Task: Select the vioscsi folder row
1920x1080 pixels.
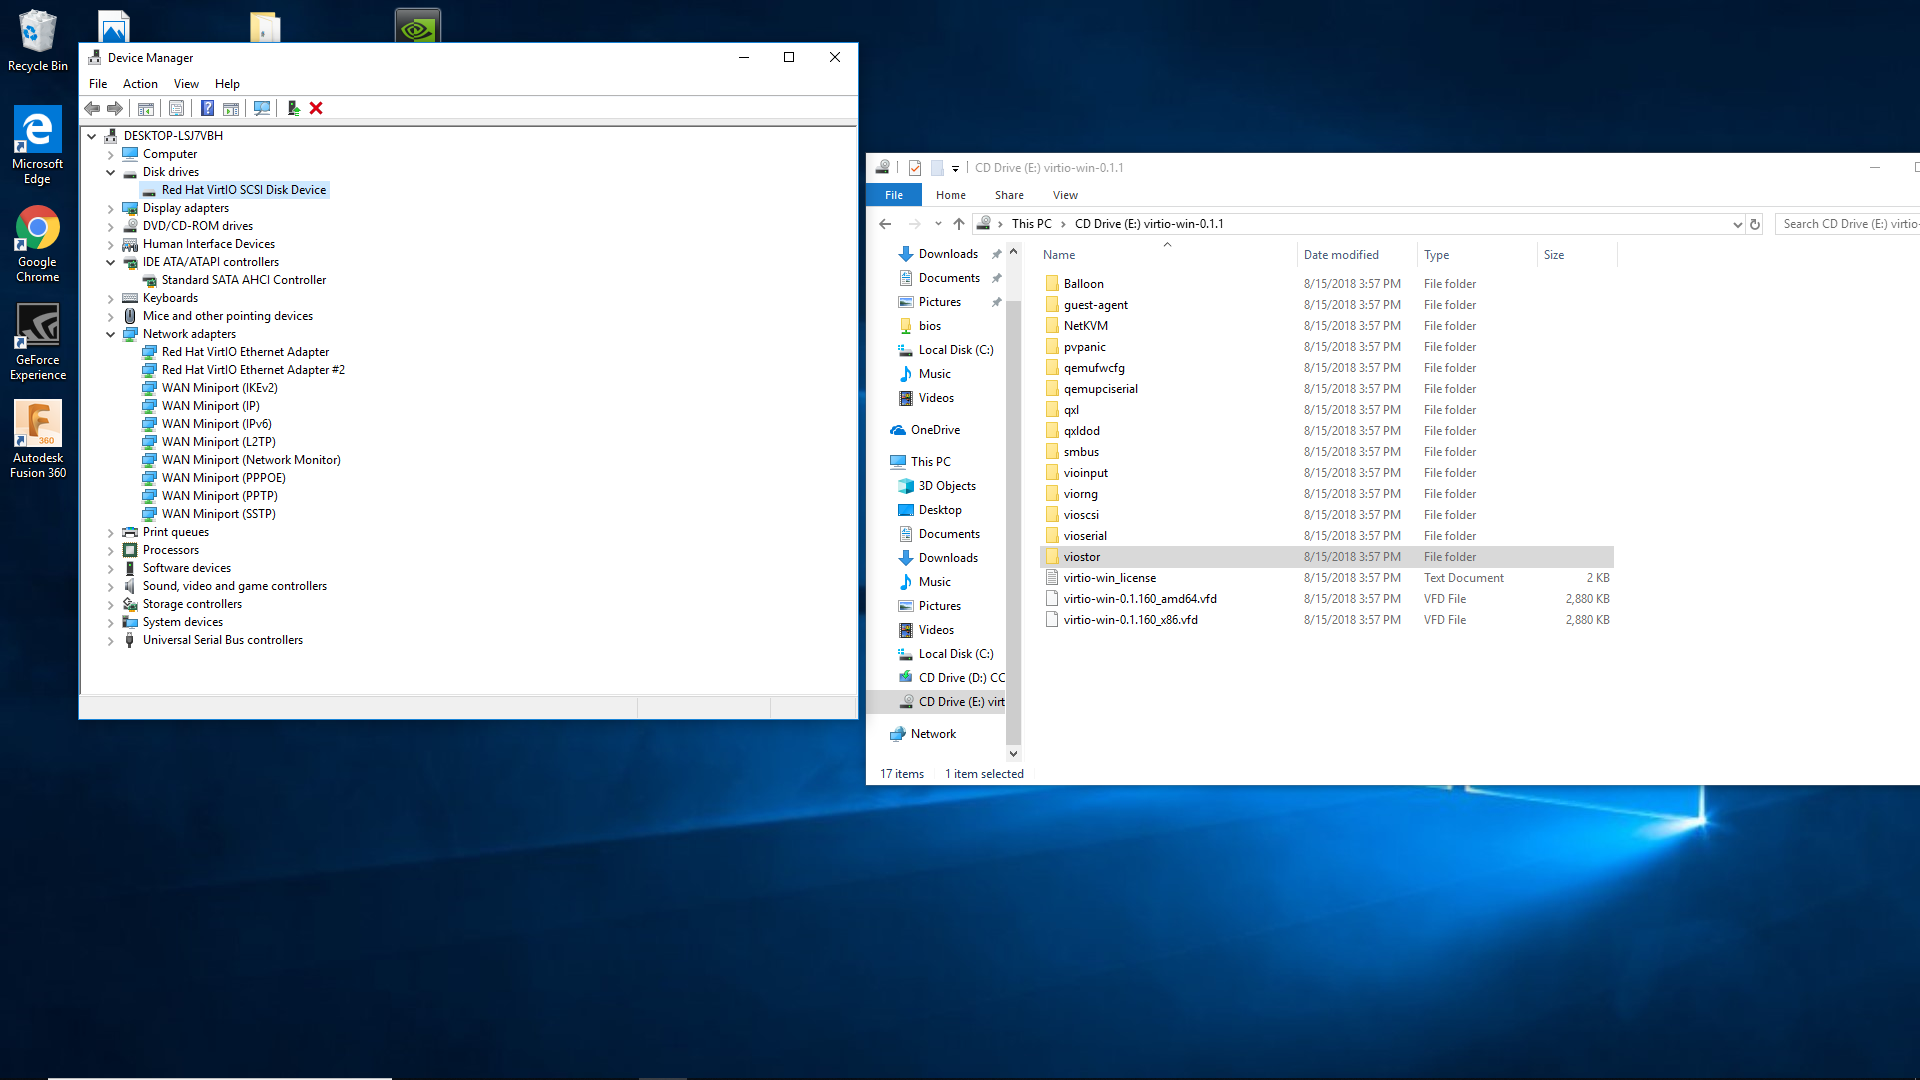Action: click(x=1326, y=515)
